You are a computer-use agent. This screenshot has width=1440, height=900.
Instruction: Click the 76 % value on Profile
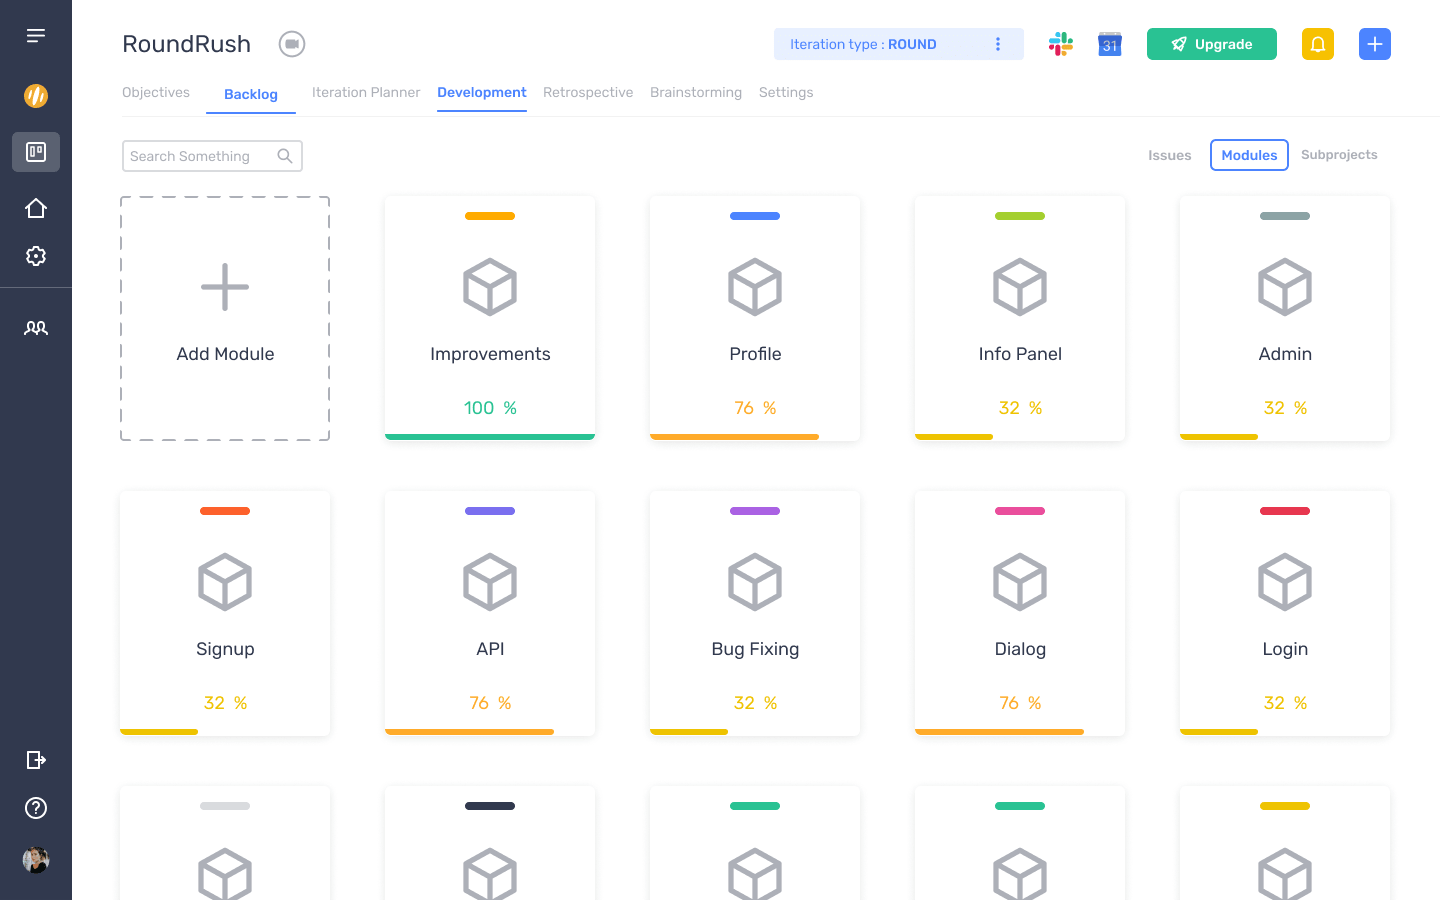pos(755,408)
